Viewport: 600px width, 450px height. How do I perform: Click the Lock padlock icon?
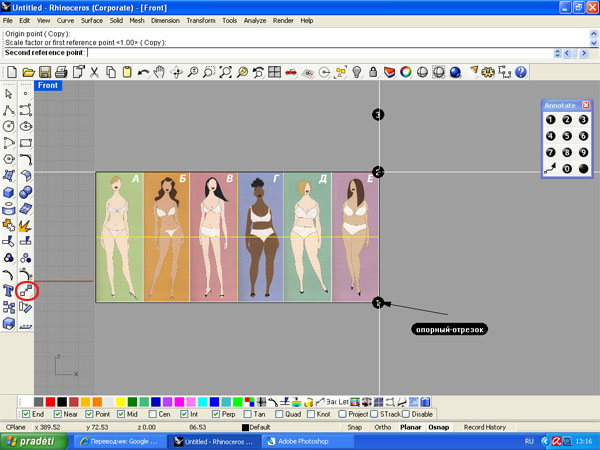[x=372, y=72]
